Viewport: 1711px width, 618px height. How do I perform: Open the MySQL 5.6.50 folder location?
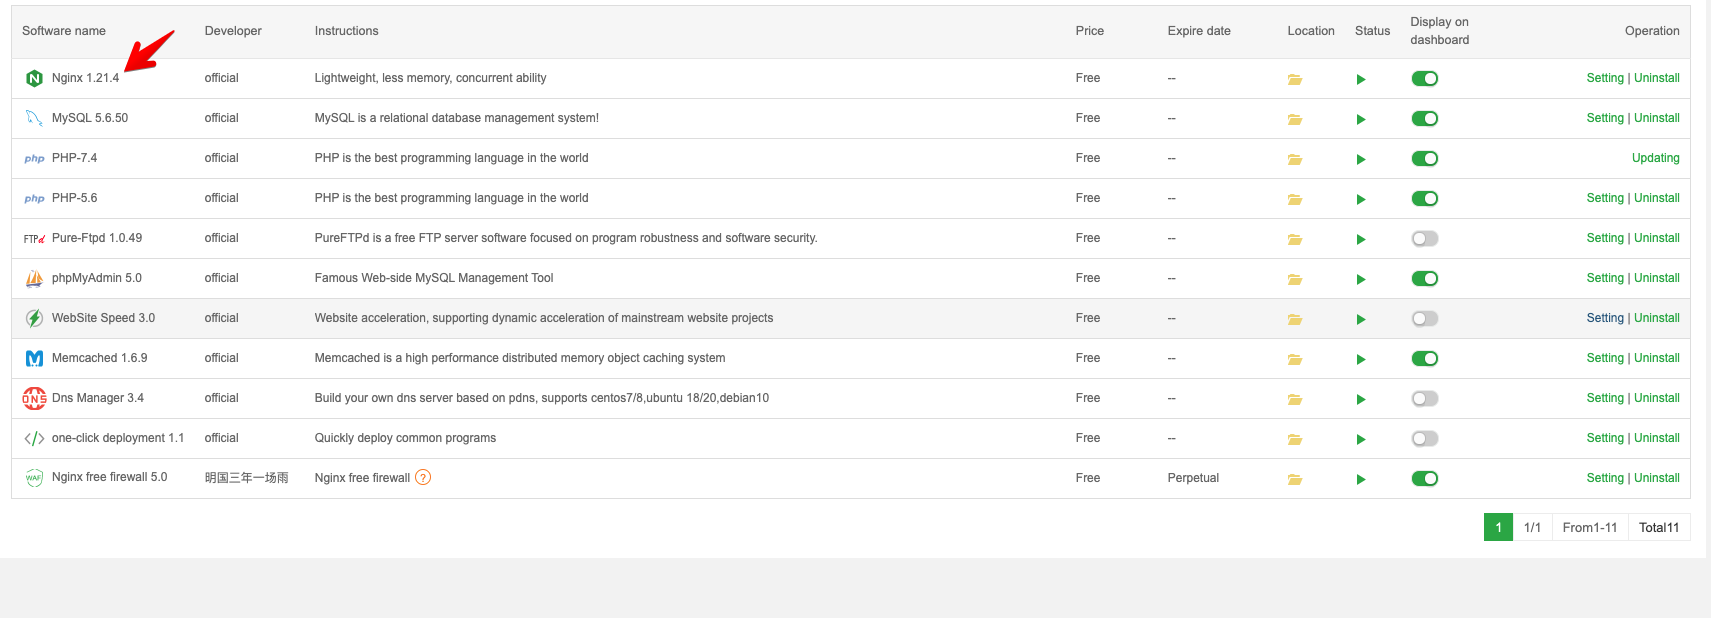(x=1294, y=119)
